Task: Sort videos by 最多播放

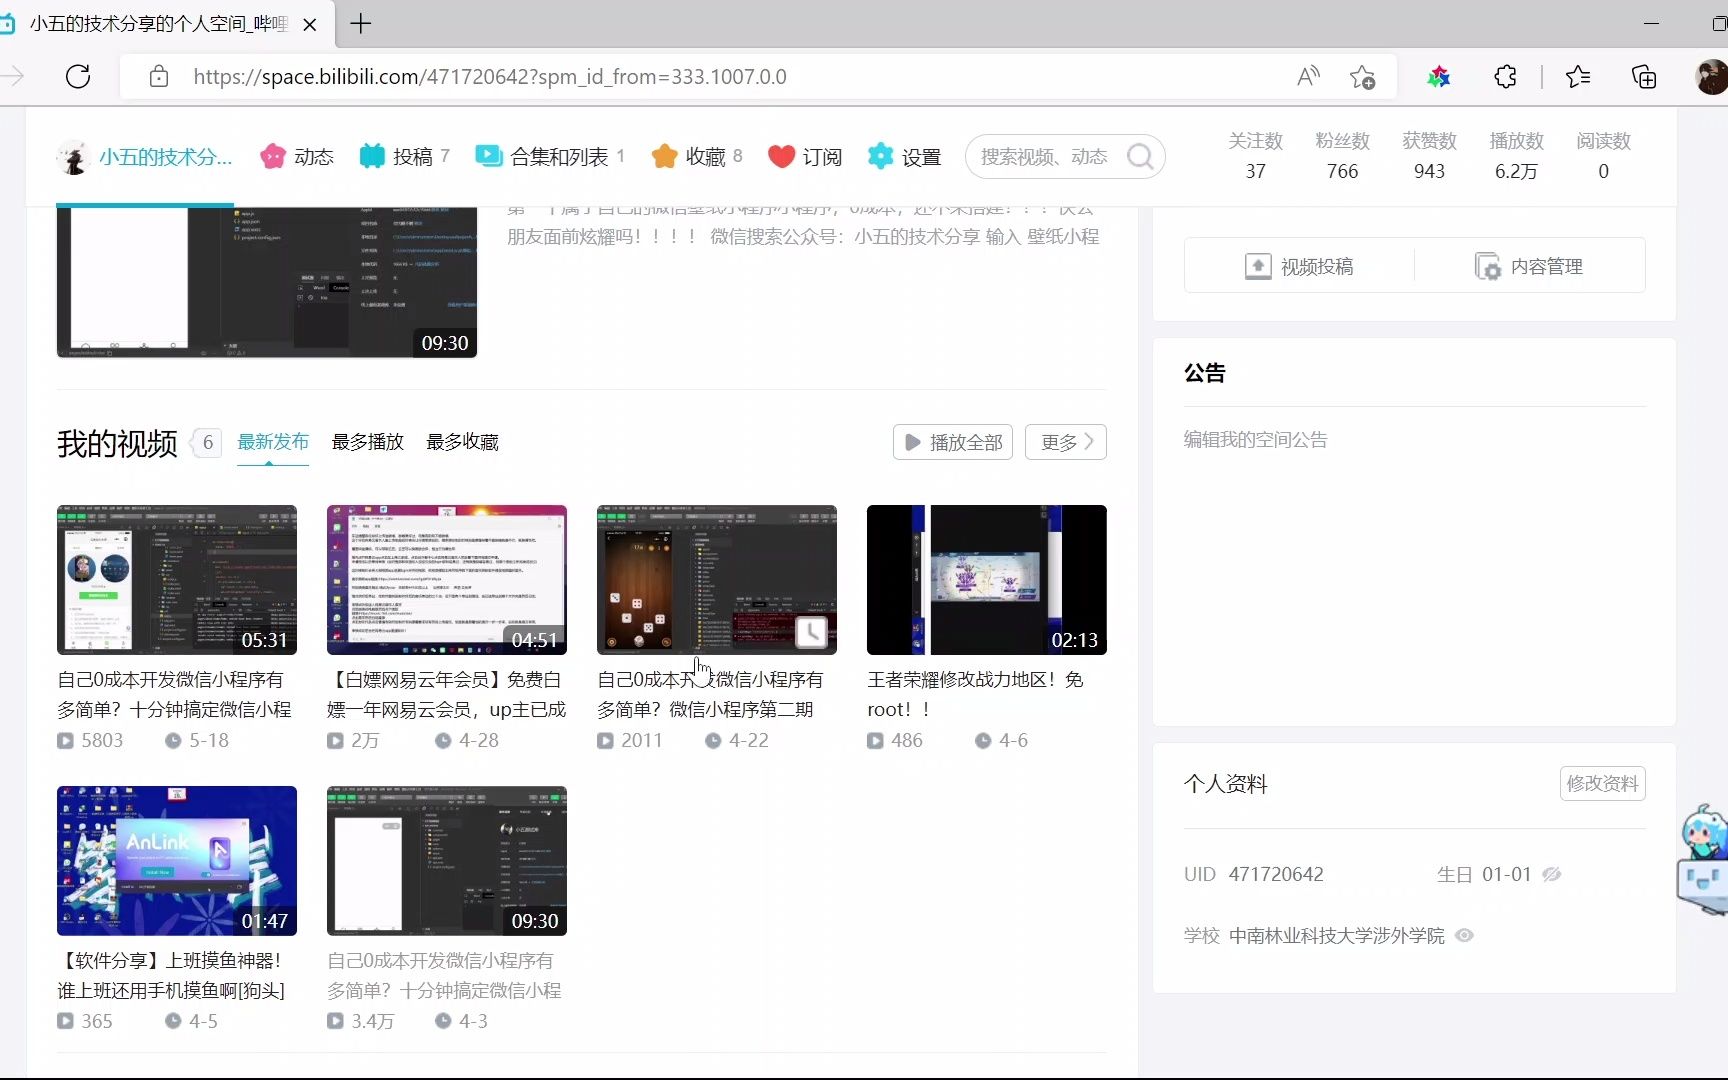Action: point(368,442)
